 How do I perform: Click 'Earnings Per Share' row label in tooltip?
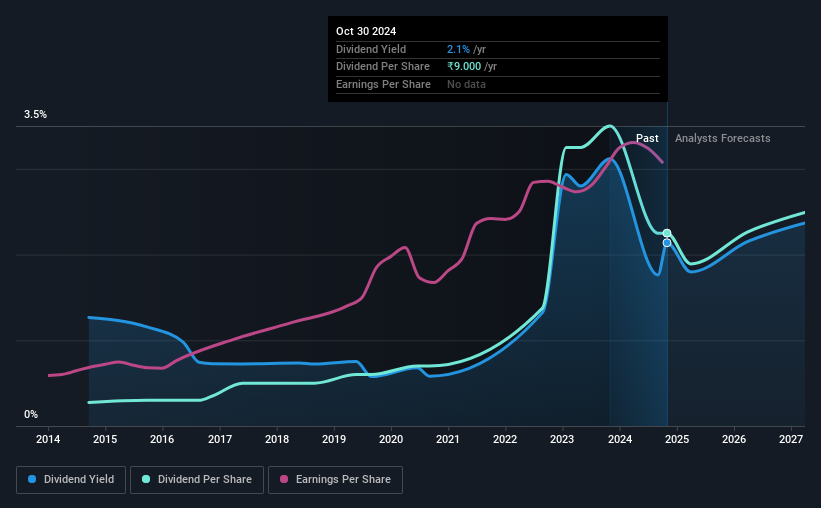click(x=383, y=84)
